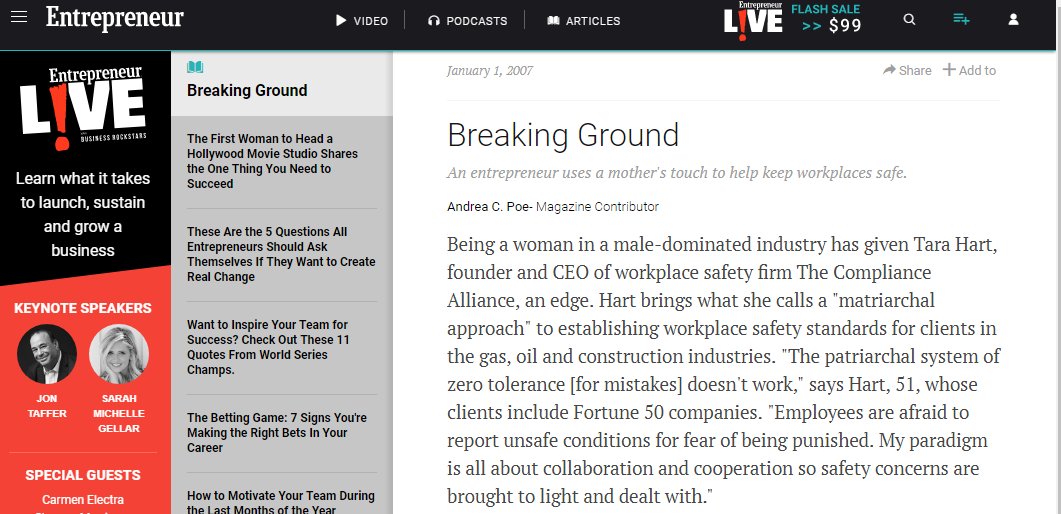The height and width of the screenshot is (514, 1061).
Task: Click the KEYNOTE SPEAKERS heading
Action: (83, 308)
